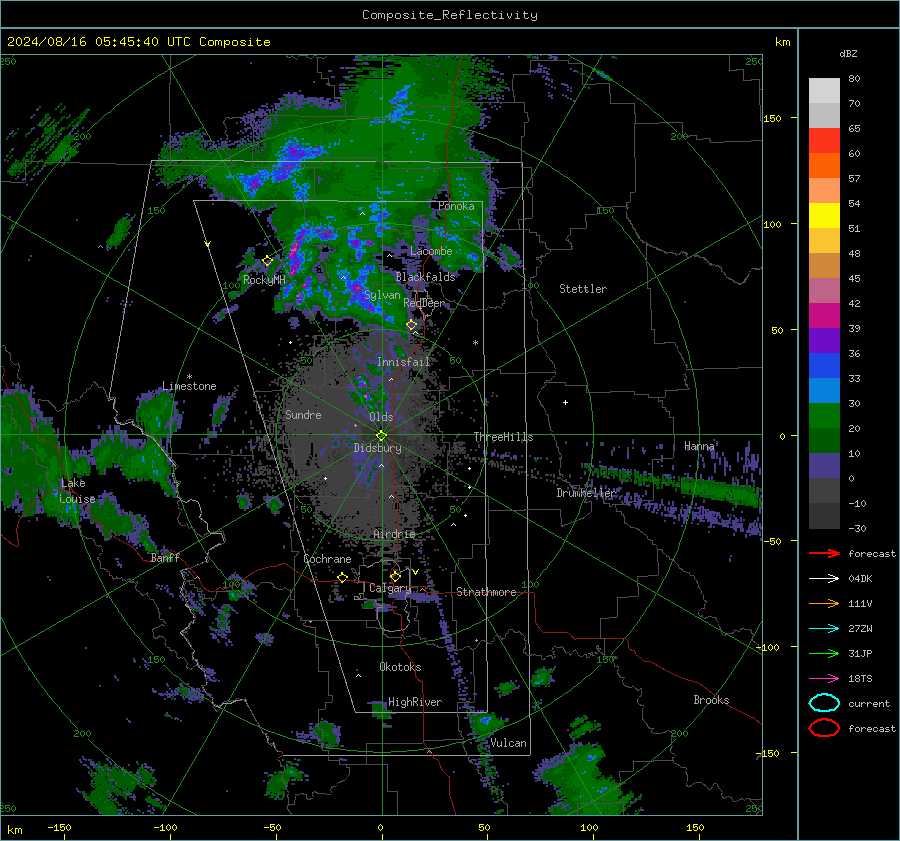Image resolution: width=900 pixels, height=841 pixels.
Task: Click the 'RockyMH' label on the map
Action: coord(264,280)
